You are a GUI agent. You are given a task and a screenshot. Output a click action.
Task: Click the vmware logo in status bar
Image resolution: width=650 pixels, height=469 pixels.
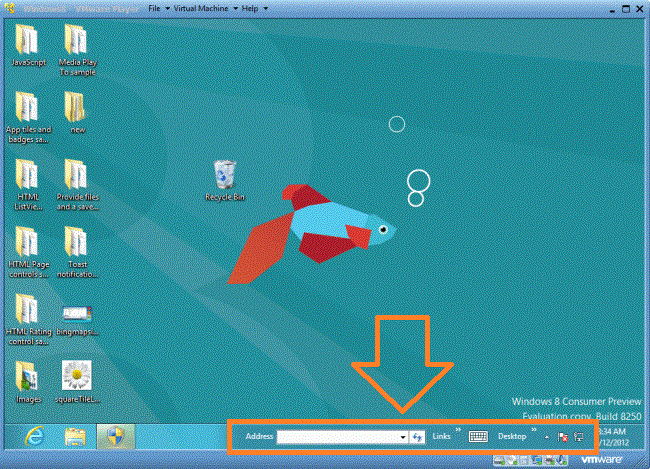601,459
